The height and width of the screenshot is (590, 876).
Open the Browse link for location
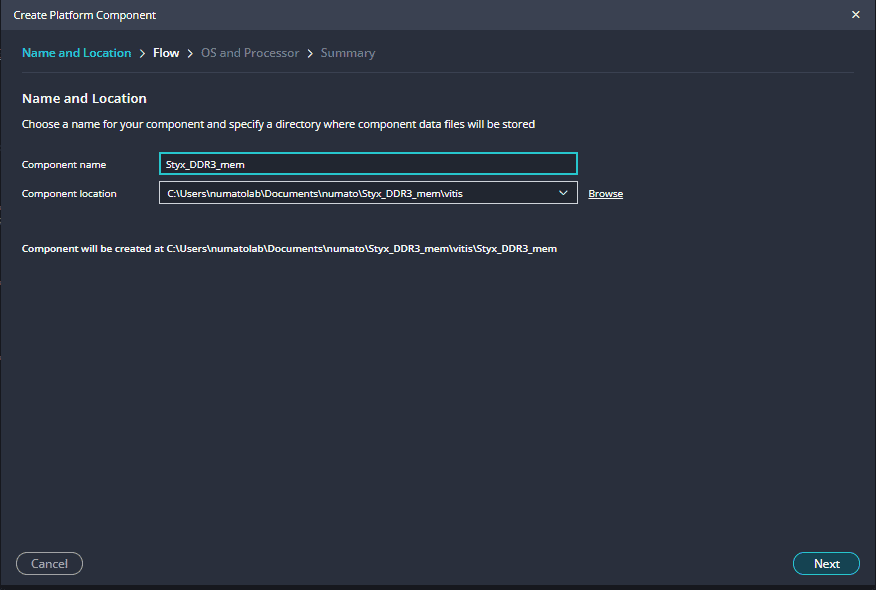pyautogui.click(x=605, y=194)
